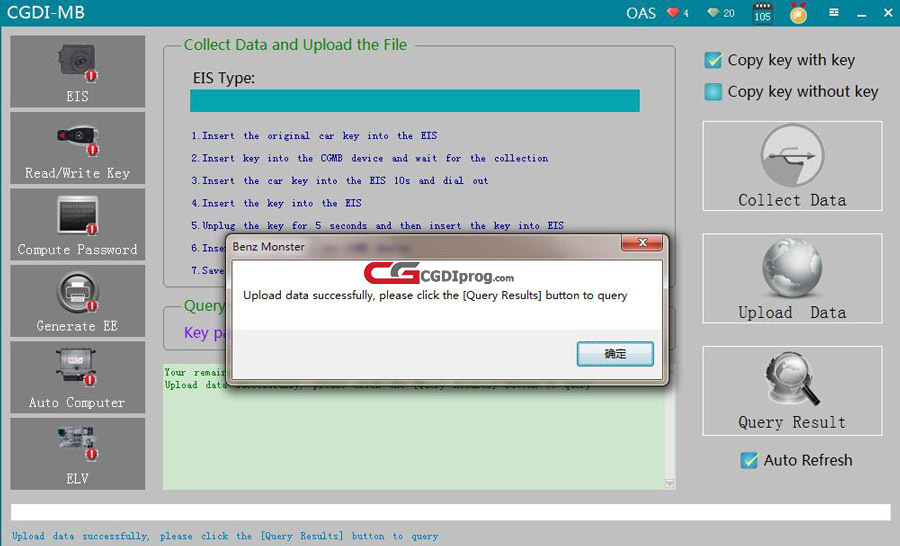Confirm the Benz Monster dialog with 确定
This screenshot has height=546, width=900.
(x=615, y=354)
